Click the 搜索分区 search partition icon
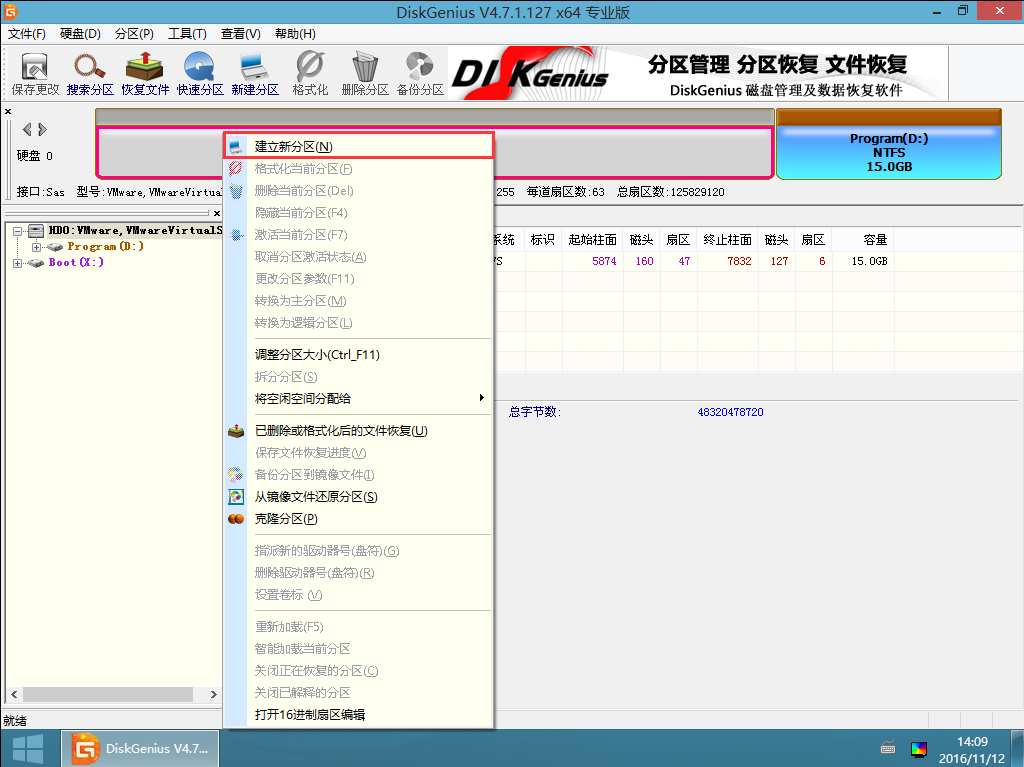The width and height of the screenshot is (1024, 767). [90, 74]
